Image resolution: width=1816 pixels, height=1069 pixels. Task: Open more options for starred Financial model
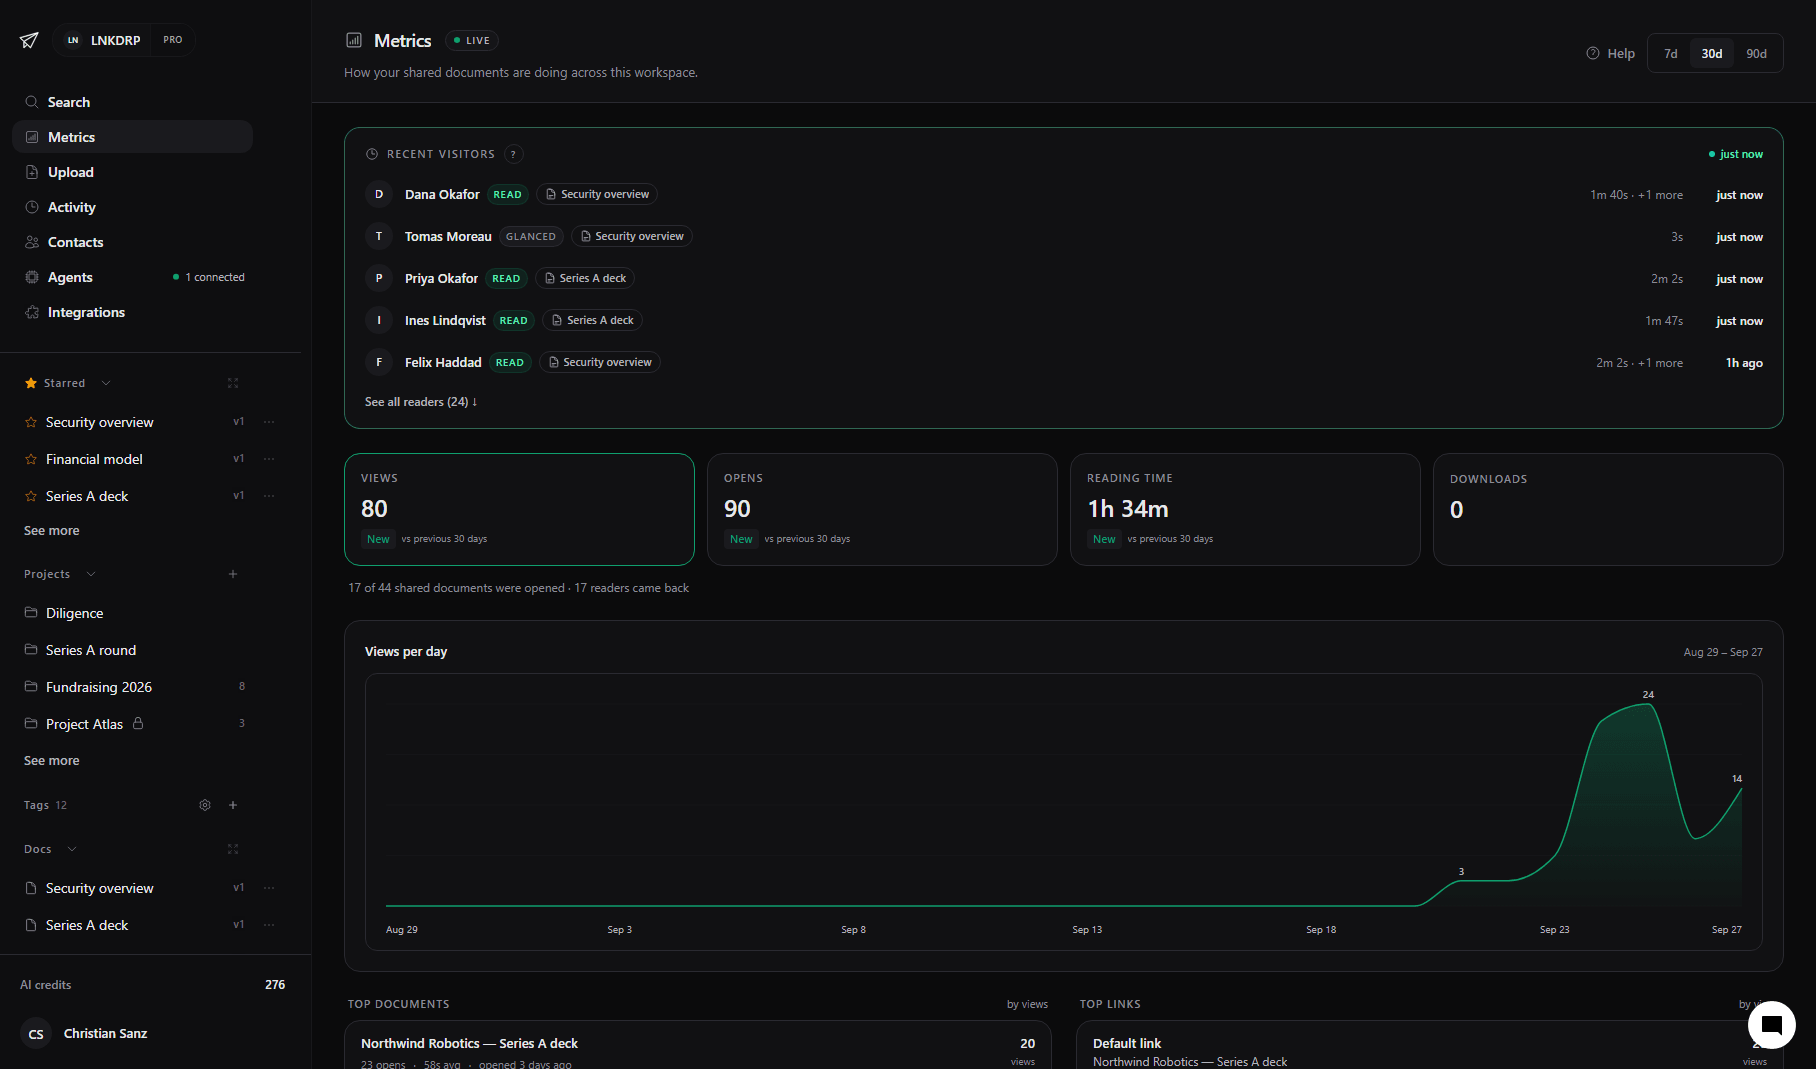pyautogui.click(x=269, y=459)
